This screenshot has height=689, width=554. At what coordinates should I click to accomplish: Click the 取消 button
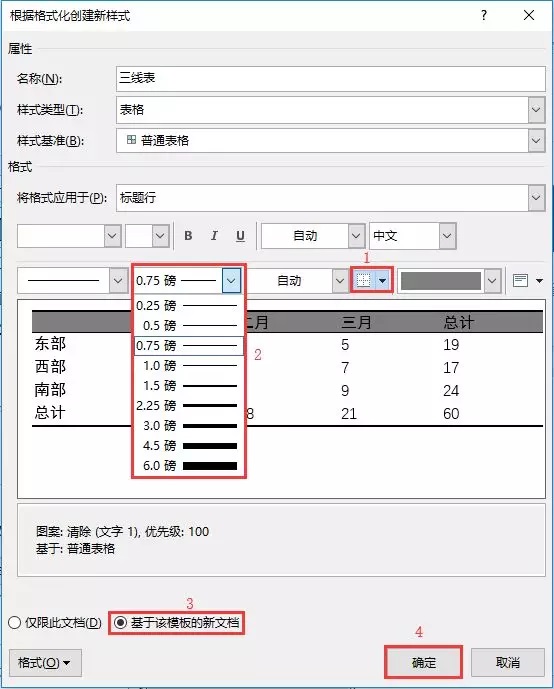[x=507, y=662]
